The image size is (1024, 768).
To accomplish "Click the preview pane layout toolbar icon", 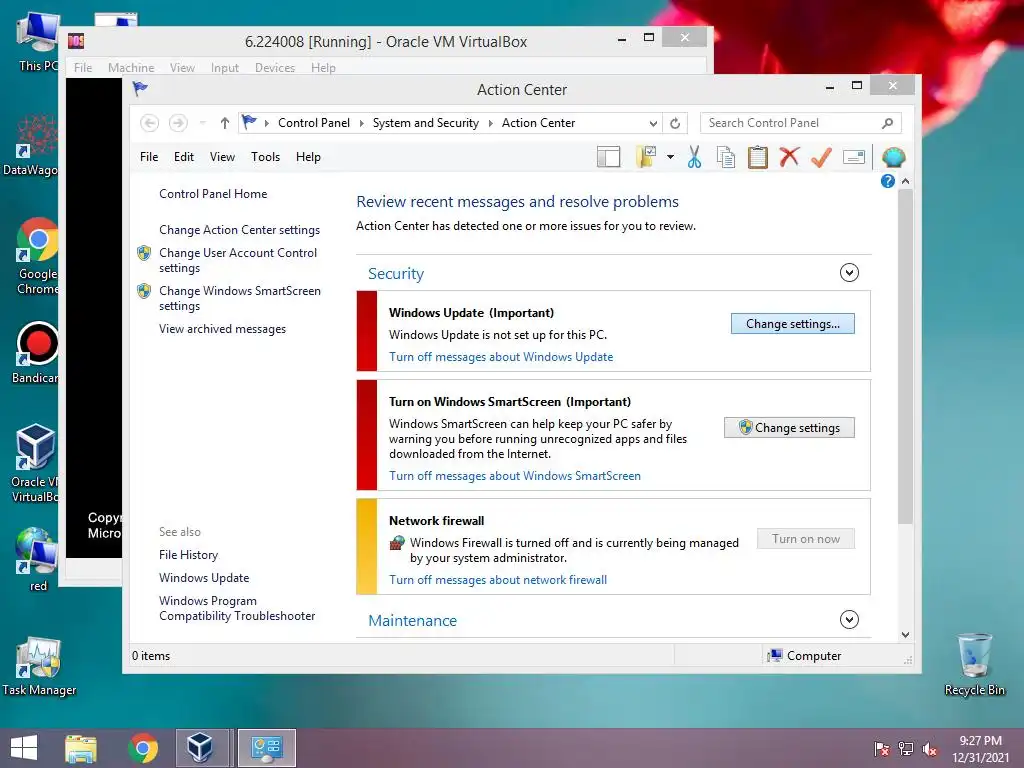I will tap(609, 157).
